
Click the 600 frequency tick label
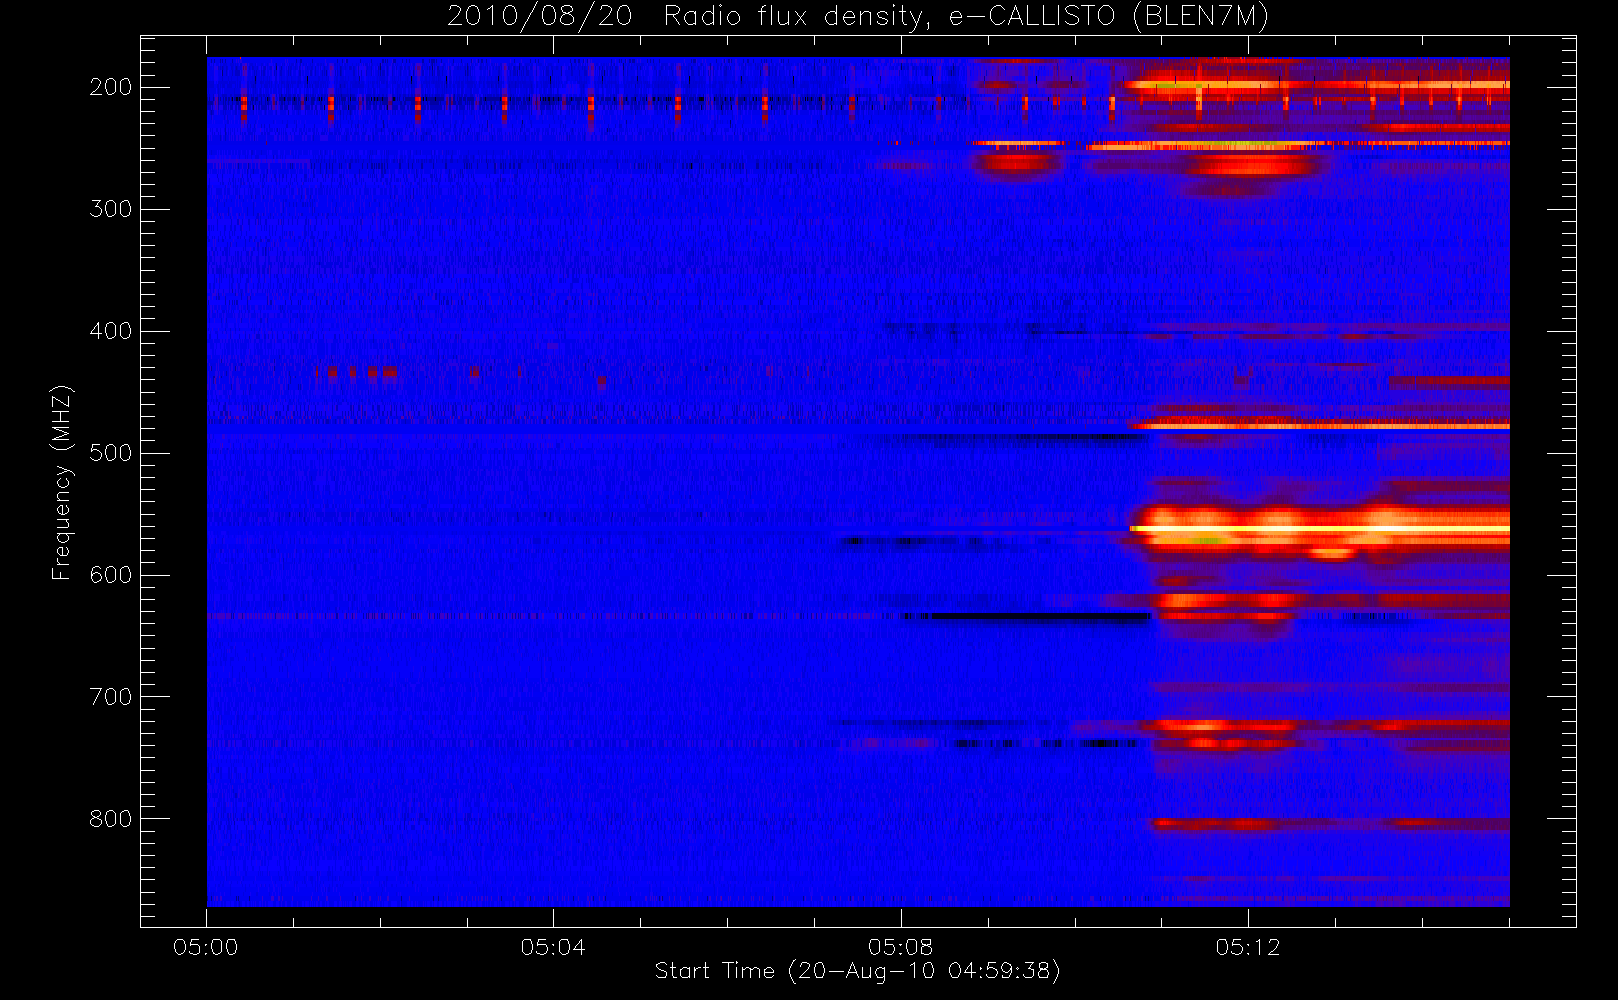[111, 575]
